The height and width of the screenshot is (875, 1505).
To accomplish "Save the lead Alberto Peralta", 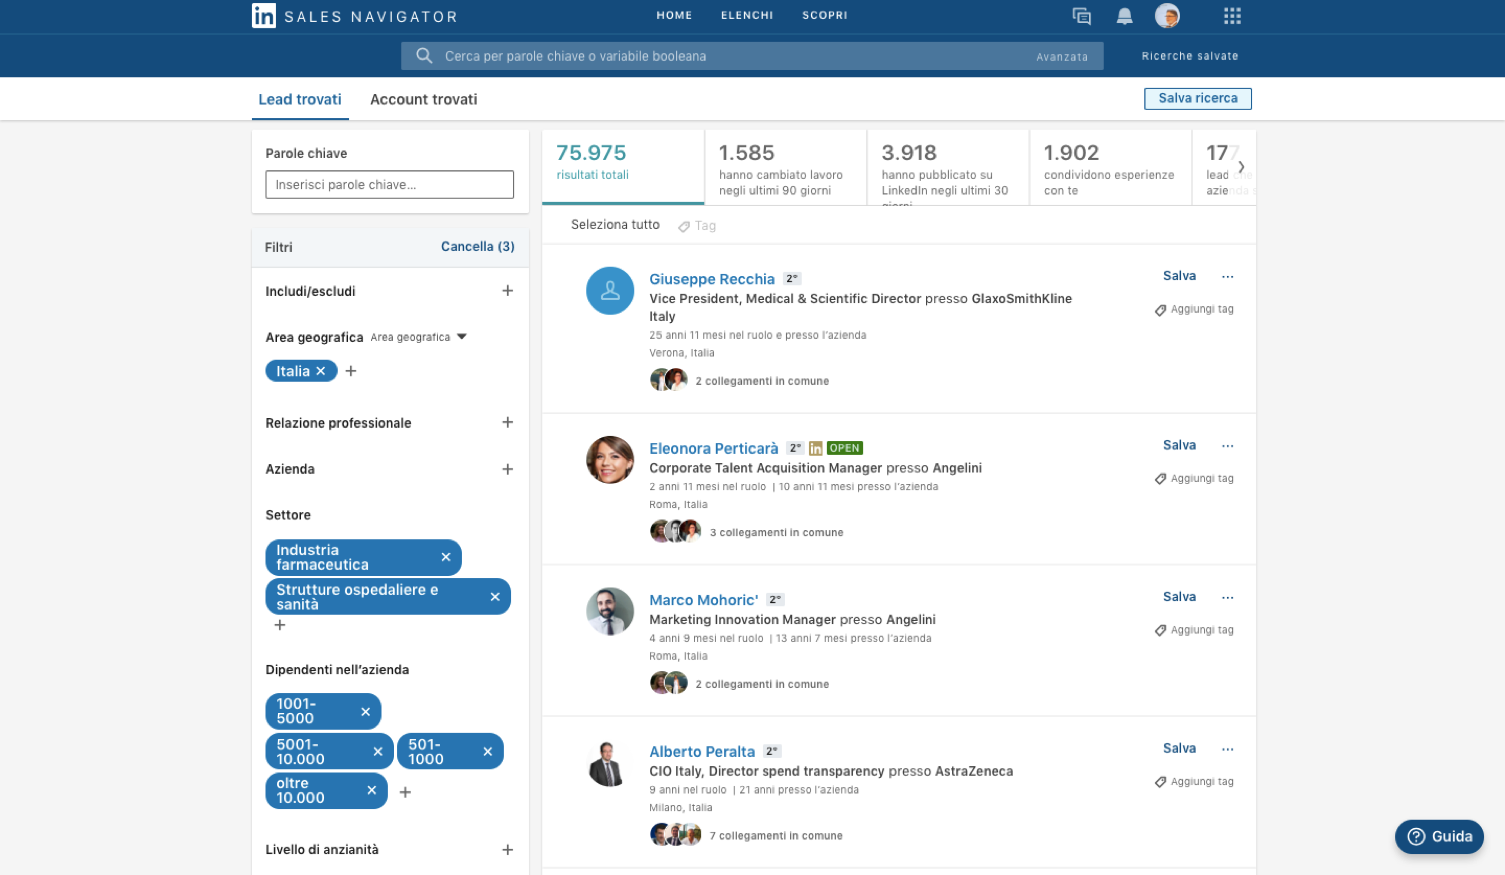I will point(1180,748).
